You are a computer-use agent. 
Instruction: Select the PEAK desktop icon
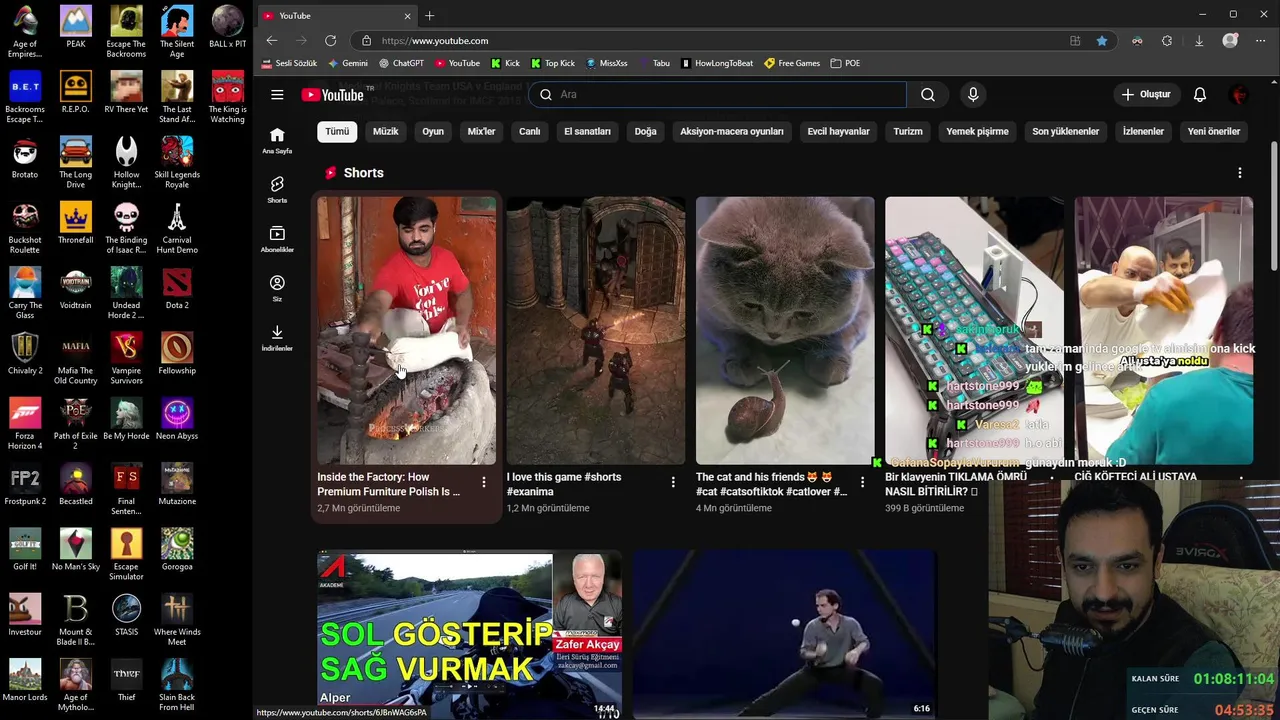pyautogui.click(x=76, y=27)
